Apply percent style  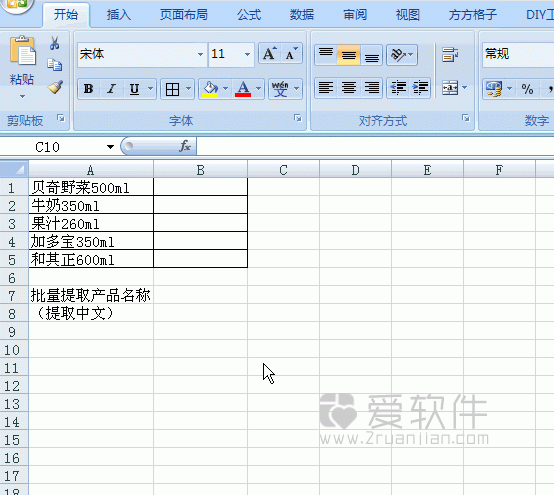[527, 89]
